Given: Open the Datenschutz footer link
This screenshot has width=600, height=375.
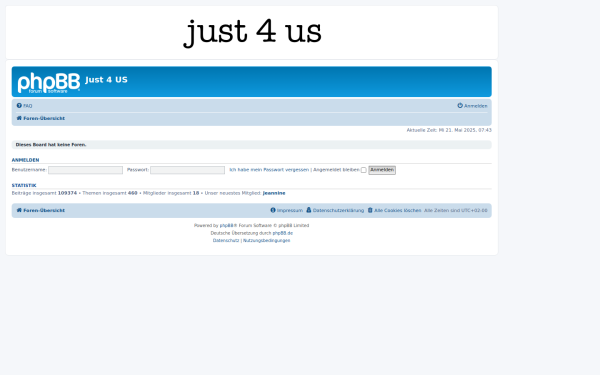Looking at the screenshot, I should click(226, 240).
